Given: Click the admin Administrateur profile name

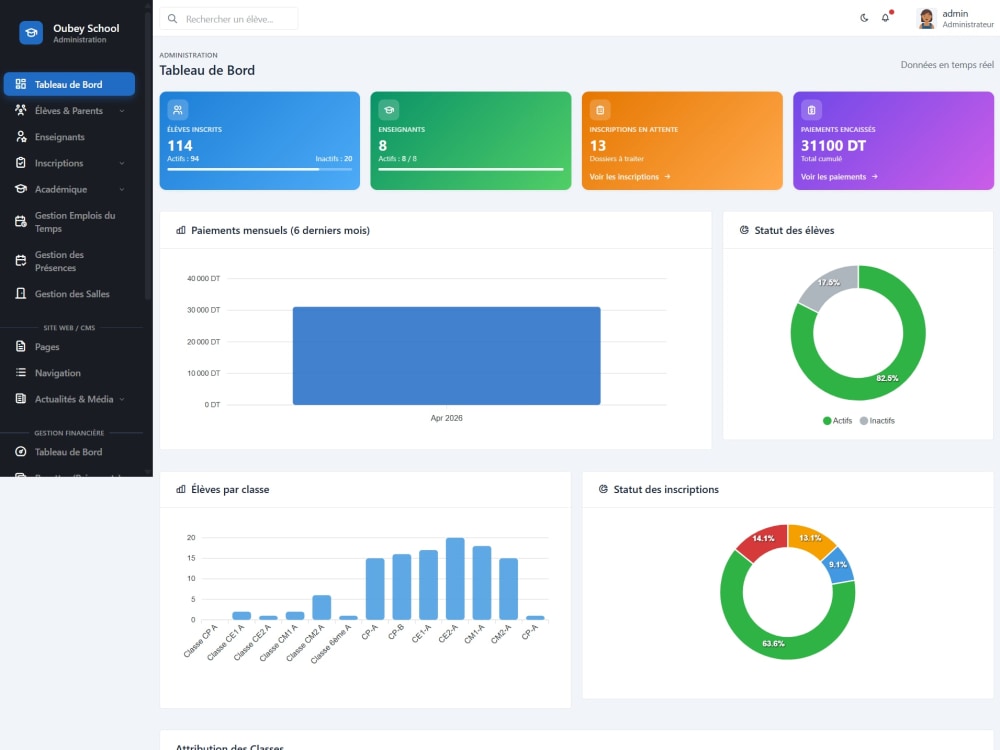Looking at the screenshot, I should pyautogui.click(x=967, y=18).
